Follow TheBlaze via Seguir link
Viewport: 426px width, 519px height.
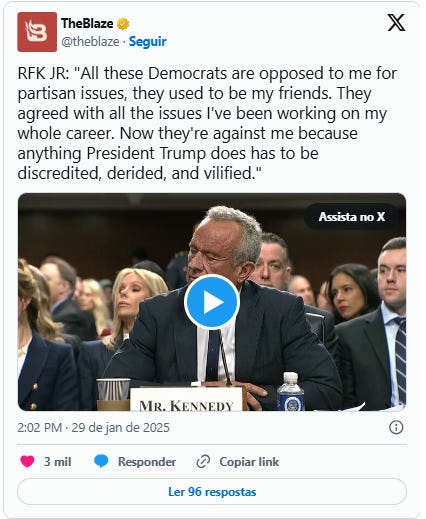click(x=148, y=42)
